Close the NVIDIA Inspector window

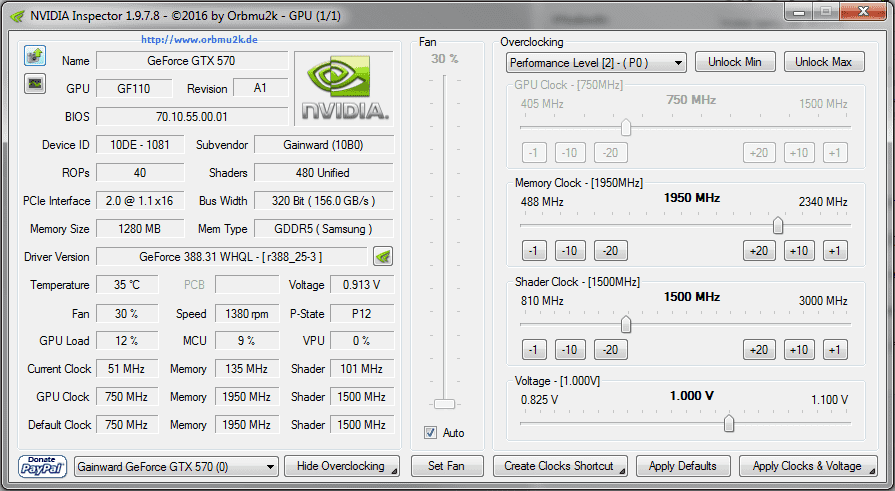click(x=863, y=11)
